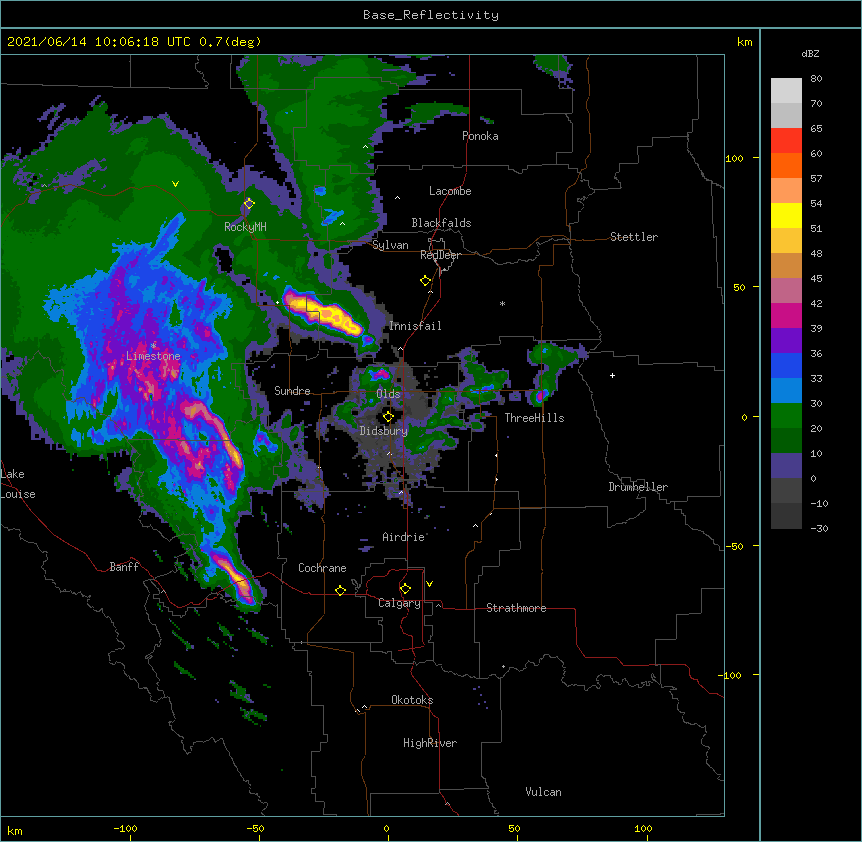Image resolution: width=862 pixels, height=842 pixels.
Task: Select the Banff label
Action: pyautogui.click(x=124, y=567)
